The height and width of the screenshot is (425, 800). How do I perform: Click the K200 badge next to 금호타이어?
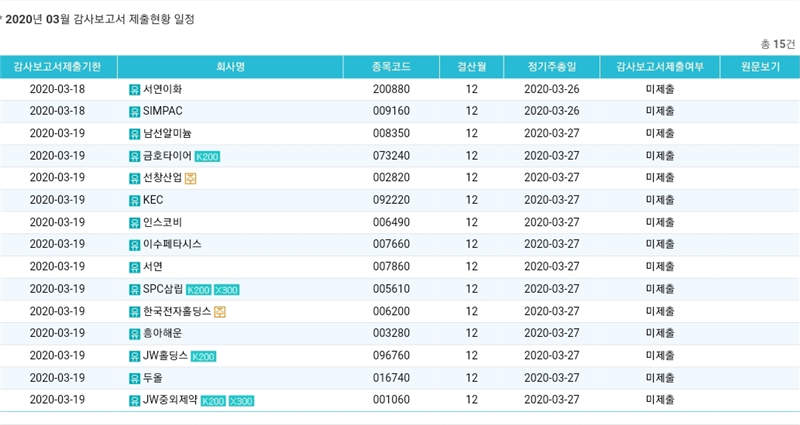(x=207, y=157)
